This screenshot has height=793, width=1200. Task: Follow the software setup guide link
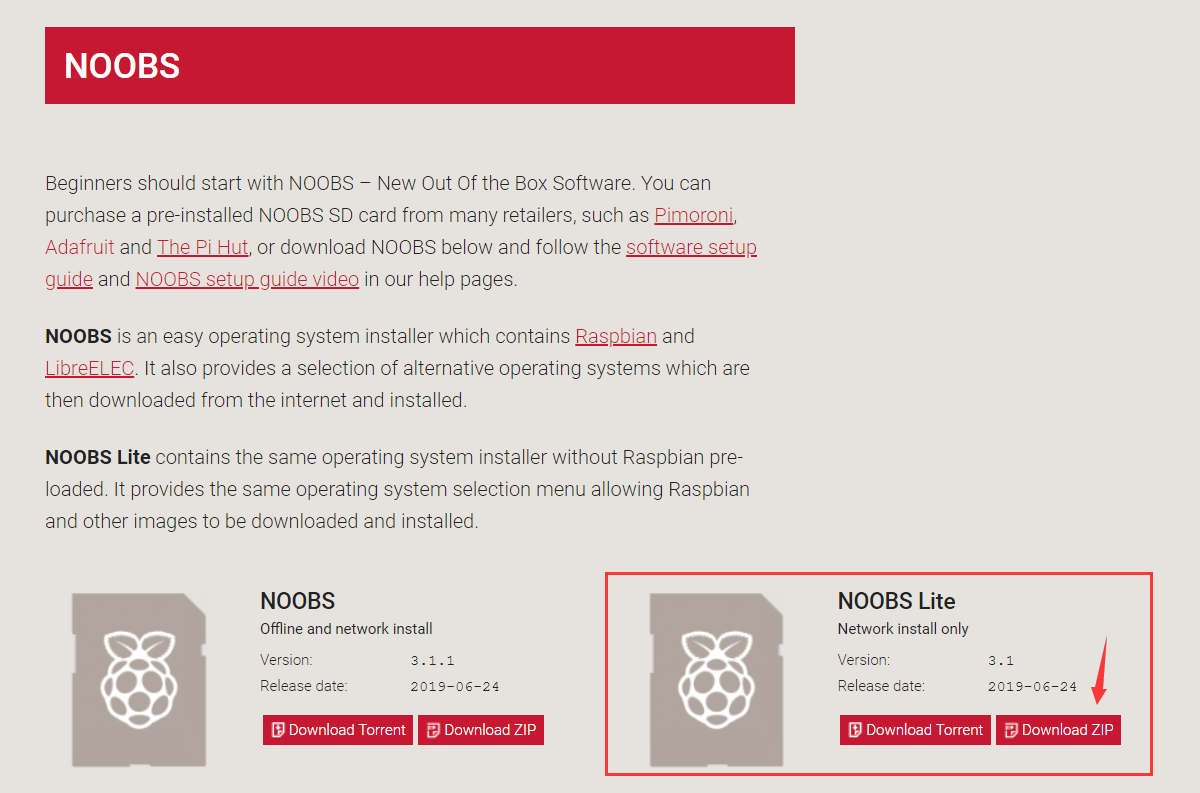click(x=691, y=247)
